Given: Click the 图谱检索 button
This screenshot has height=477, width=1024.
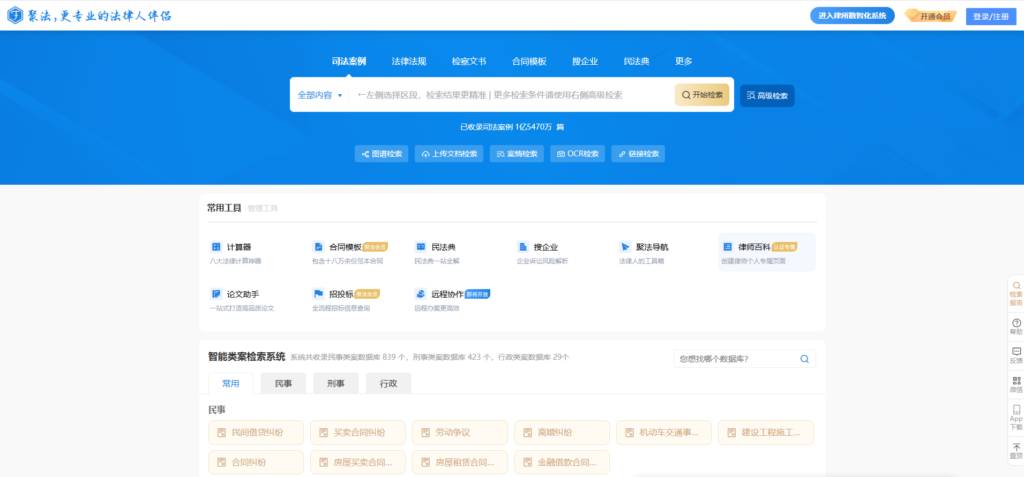Looking at the screenshot, I should click(382, 154).
